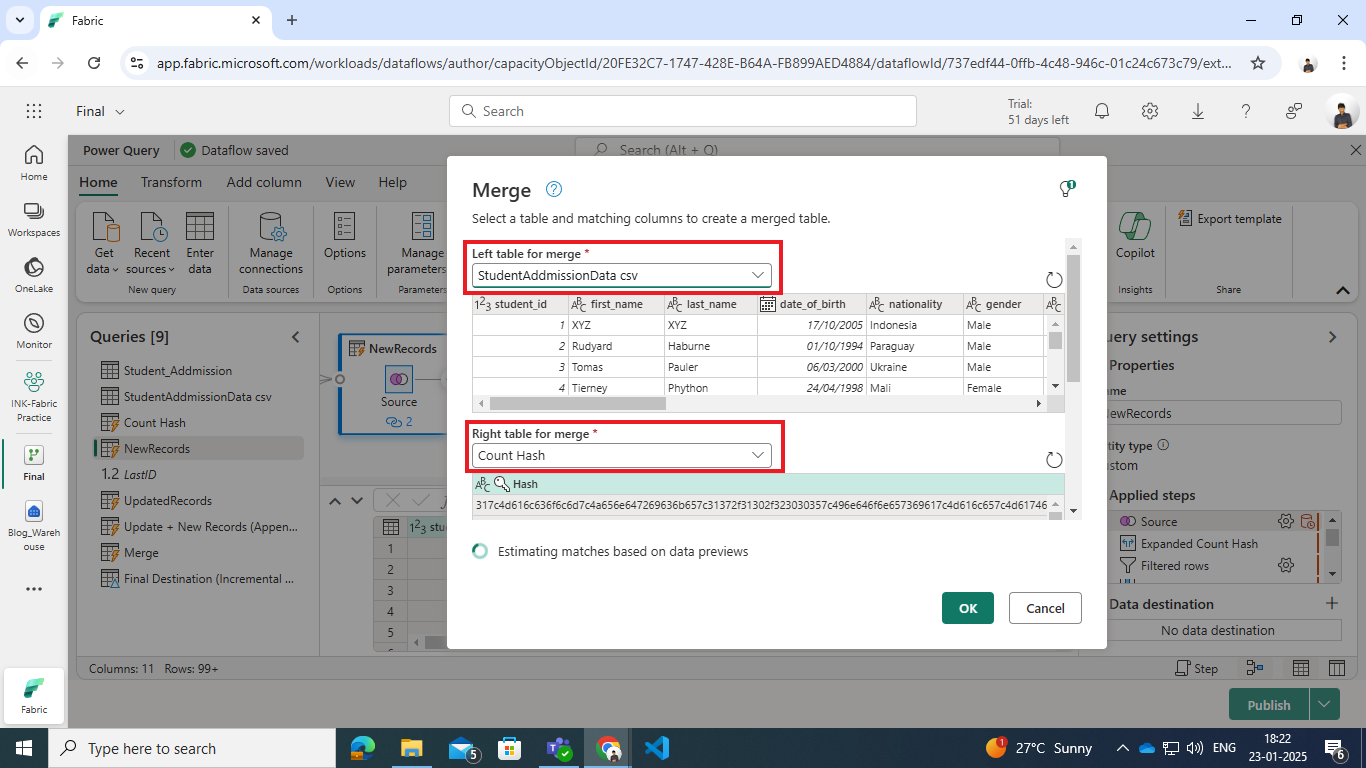Open Manage connections in the ribbon
This screenshot has width=1366, height=768.
270,243
